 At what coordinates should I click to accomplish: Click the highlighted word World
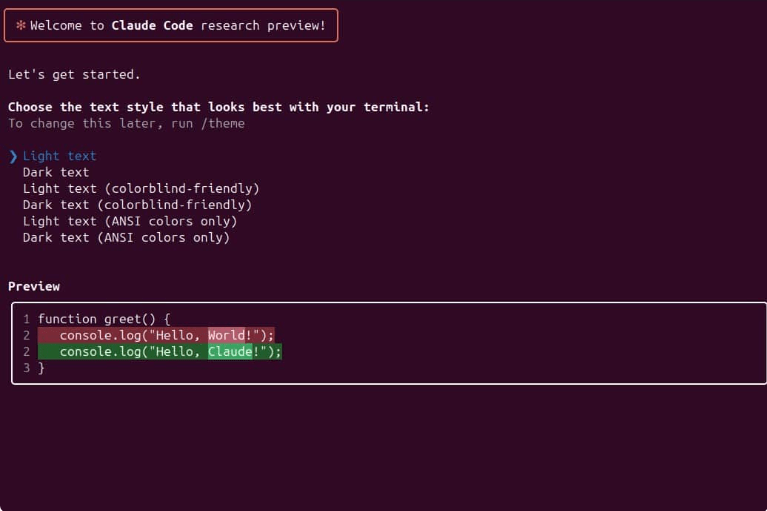226,335
